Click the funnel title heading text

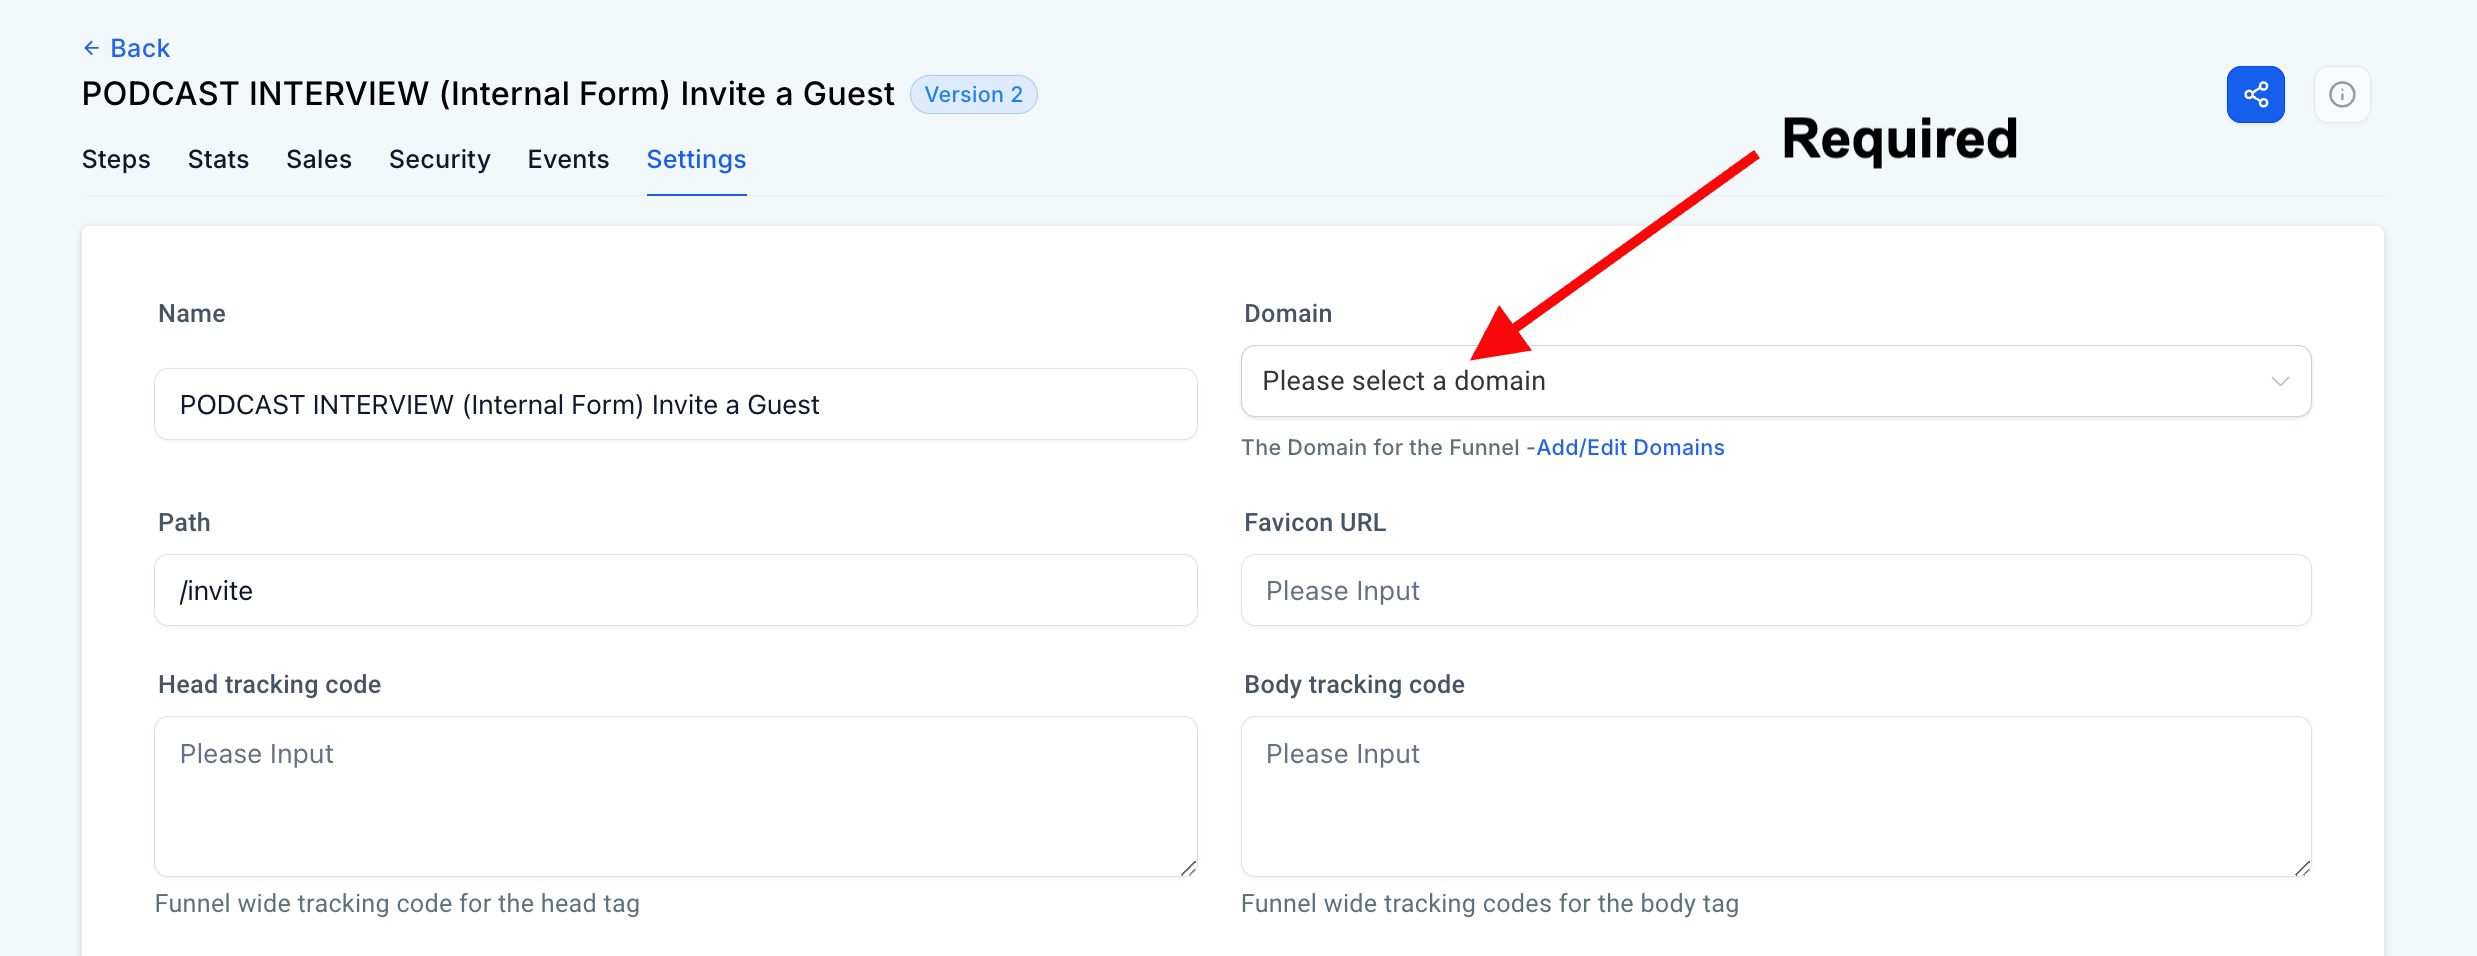click(x=488, y=94)
